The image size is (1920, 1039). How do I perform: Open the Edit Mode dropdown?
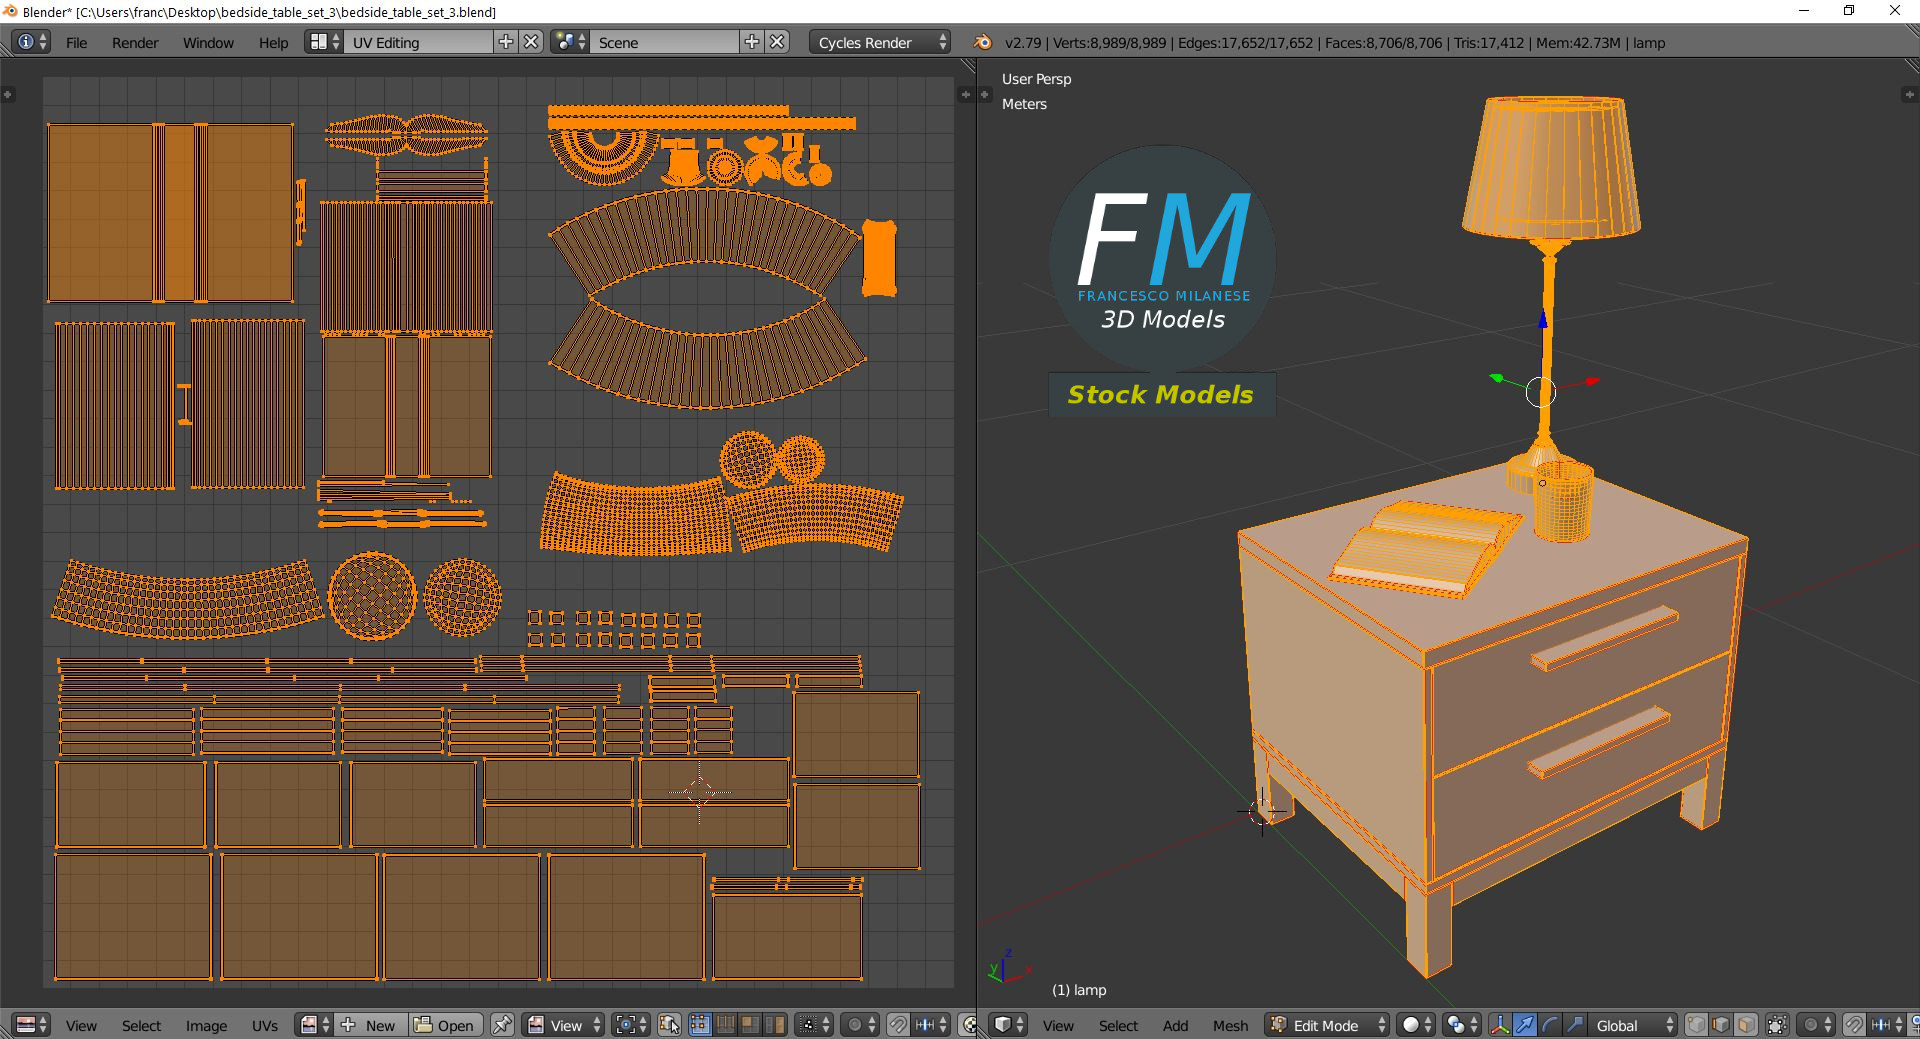tap(1328, 1025)
